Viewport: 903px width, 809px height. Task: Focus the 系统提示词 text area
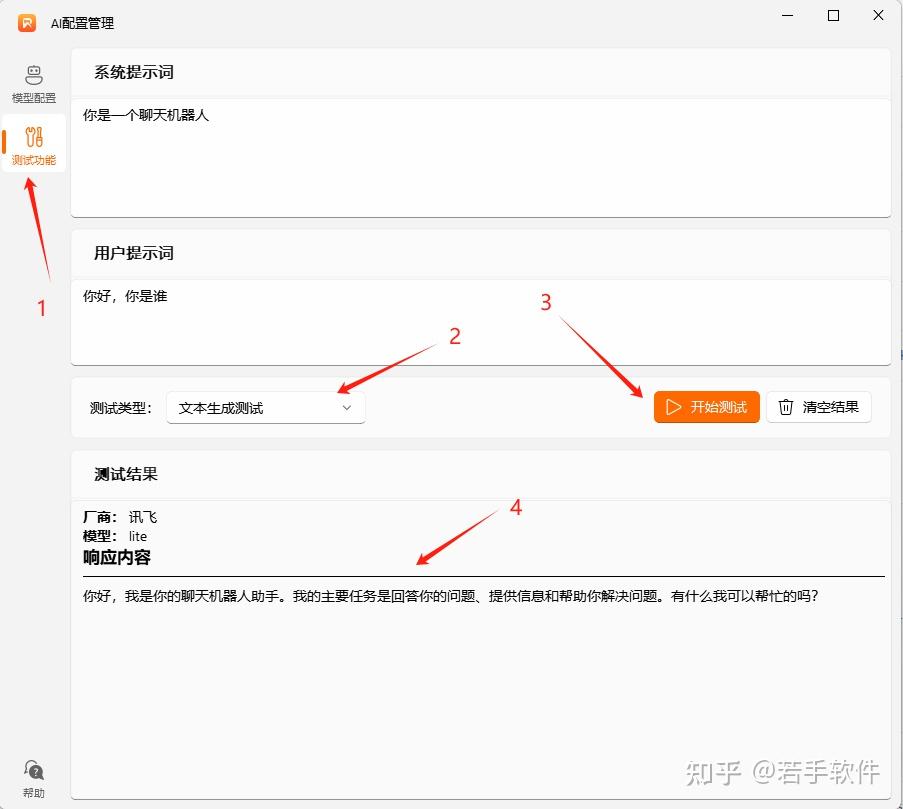click(x=481, y=158)
